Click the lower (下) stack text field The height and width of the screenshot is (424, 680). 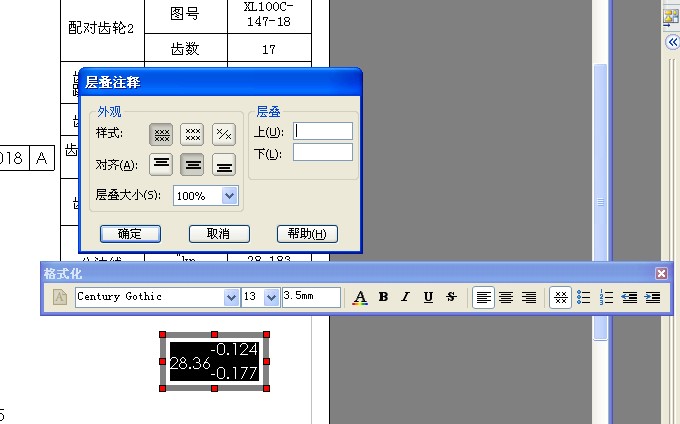[323, 153]
